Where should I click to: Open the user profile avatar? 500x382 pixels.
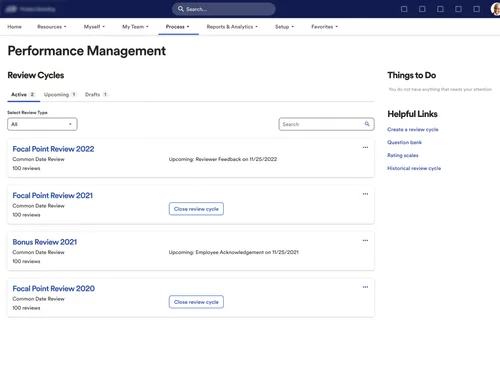coord(496,9)
